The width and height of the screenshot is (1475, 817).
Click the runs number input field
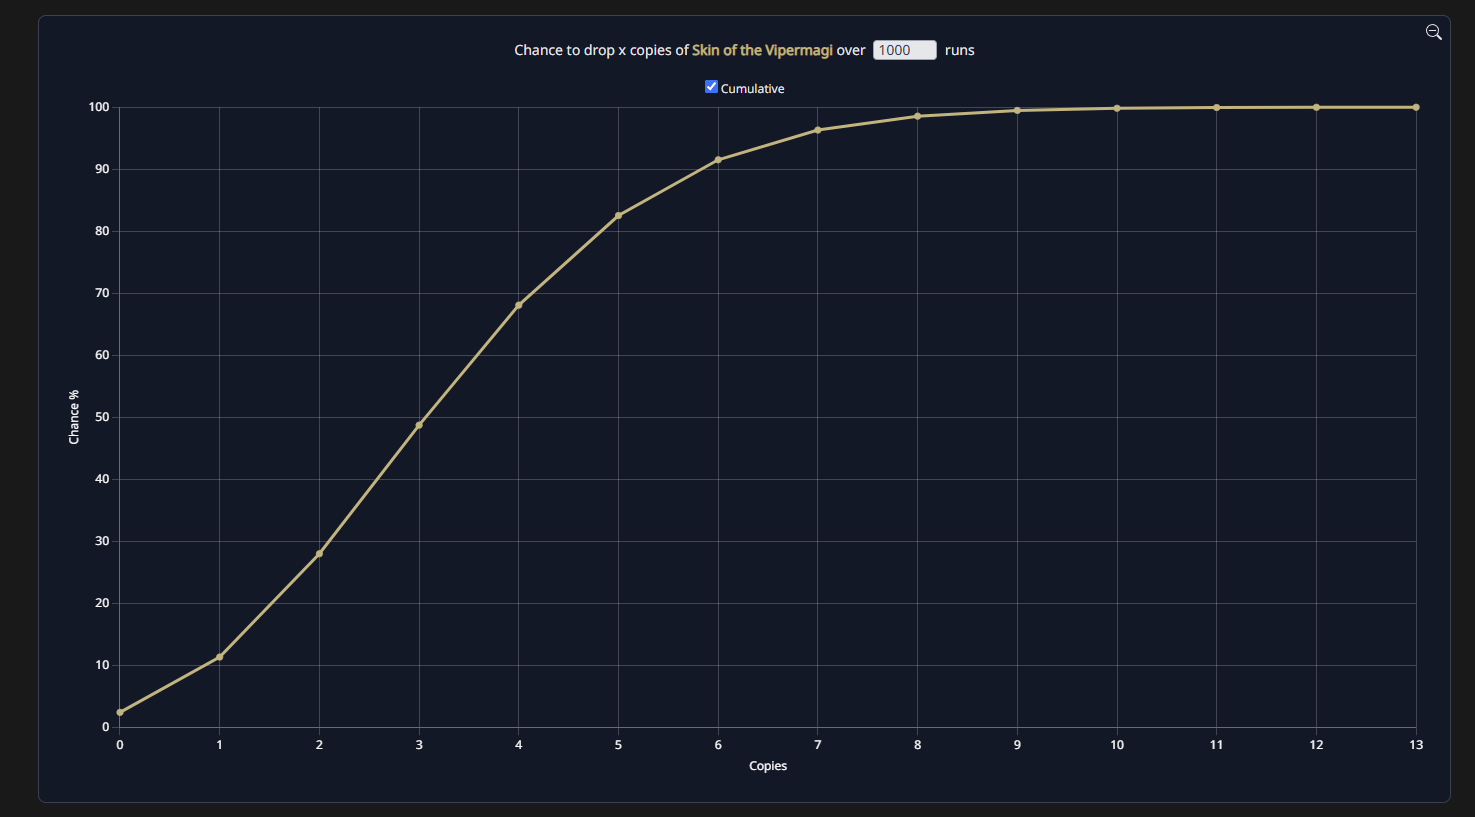coord(904,50)
